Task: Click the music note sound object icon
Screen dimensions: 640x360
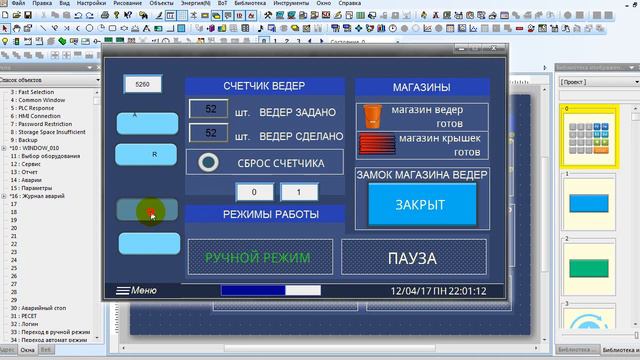Action: point(260,29)
